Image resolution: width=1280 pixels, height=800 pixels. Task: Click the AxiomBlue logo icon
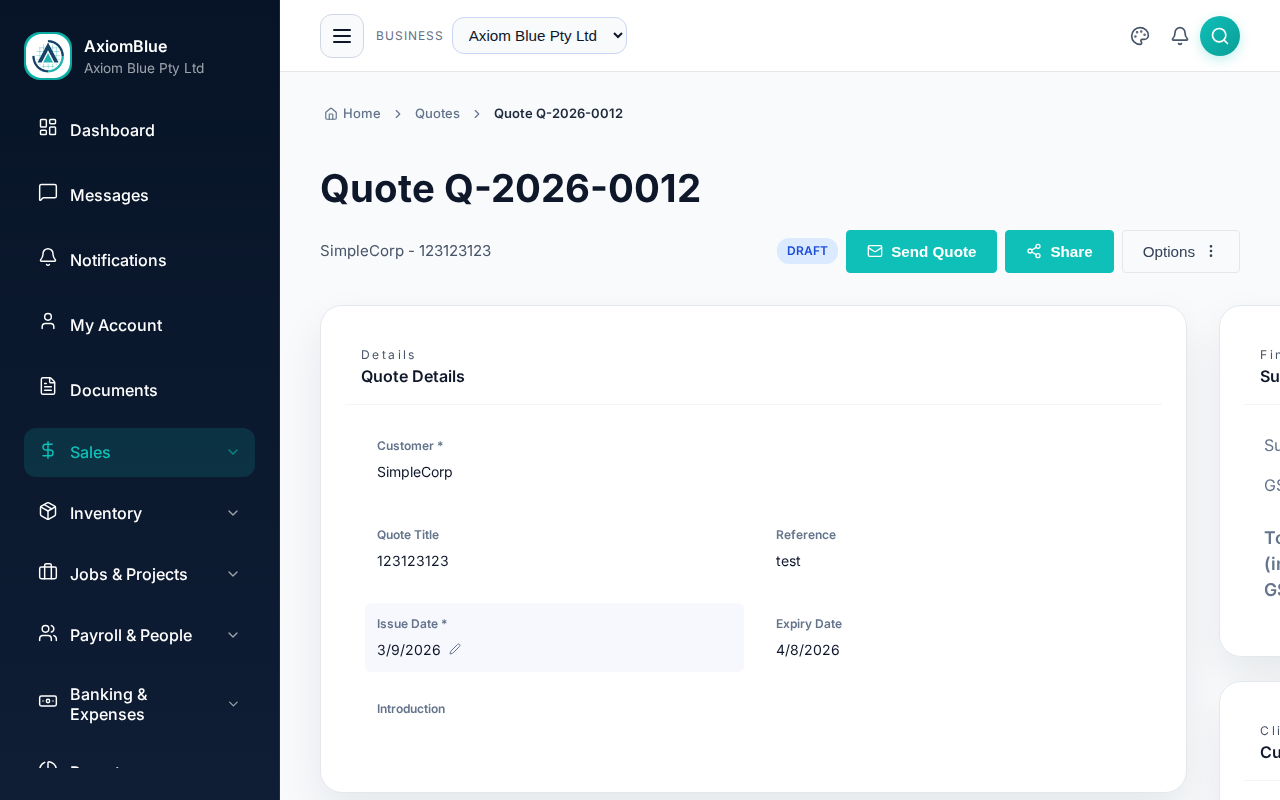click(48, 56)
